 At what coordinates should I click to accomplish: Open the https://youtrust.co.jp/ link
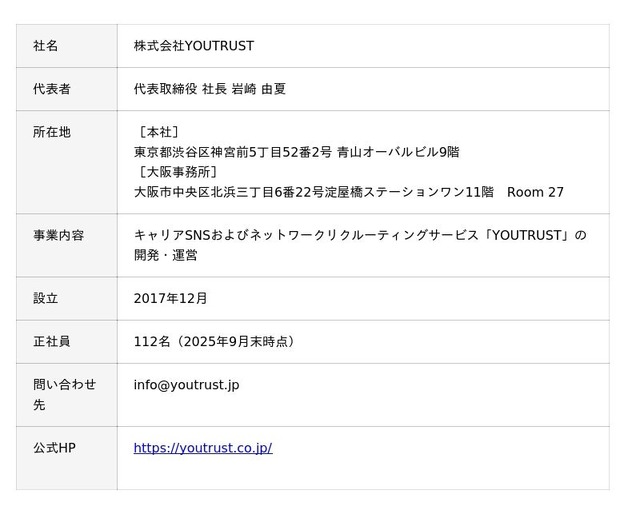coord(203,448)
